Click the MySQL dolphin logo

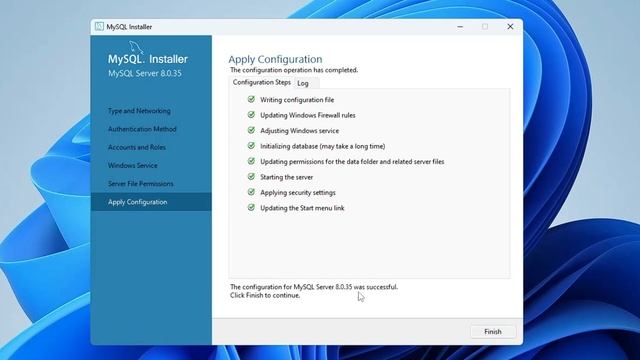[x=136, y=47]
